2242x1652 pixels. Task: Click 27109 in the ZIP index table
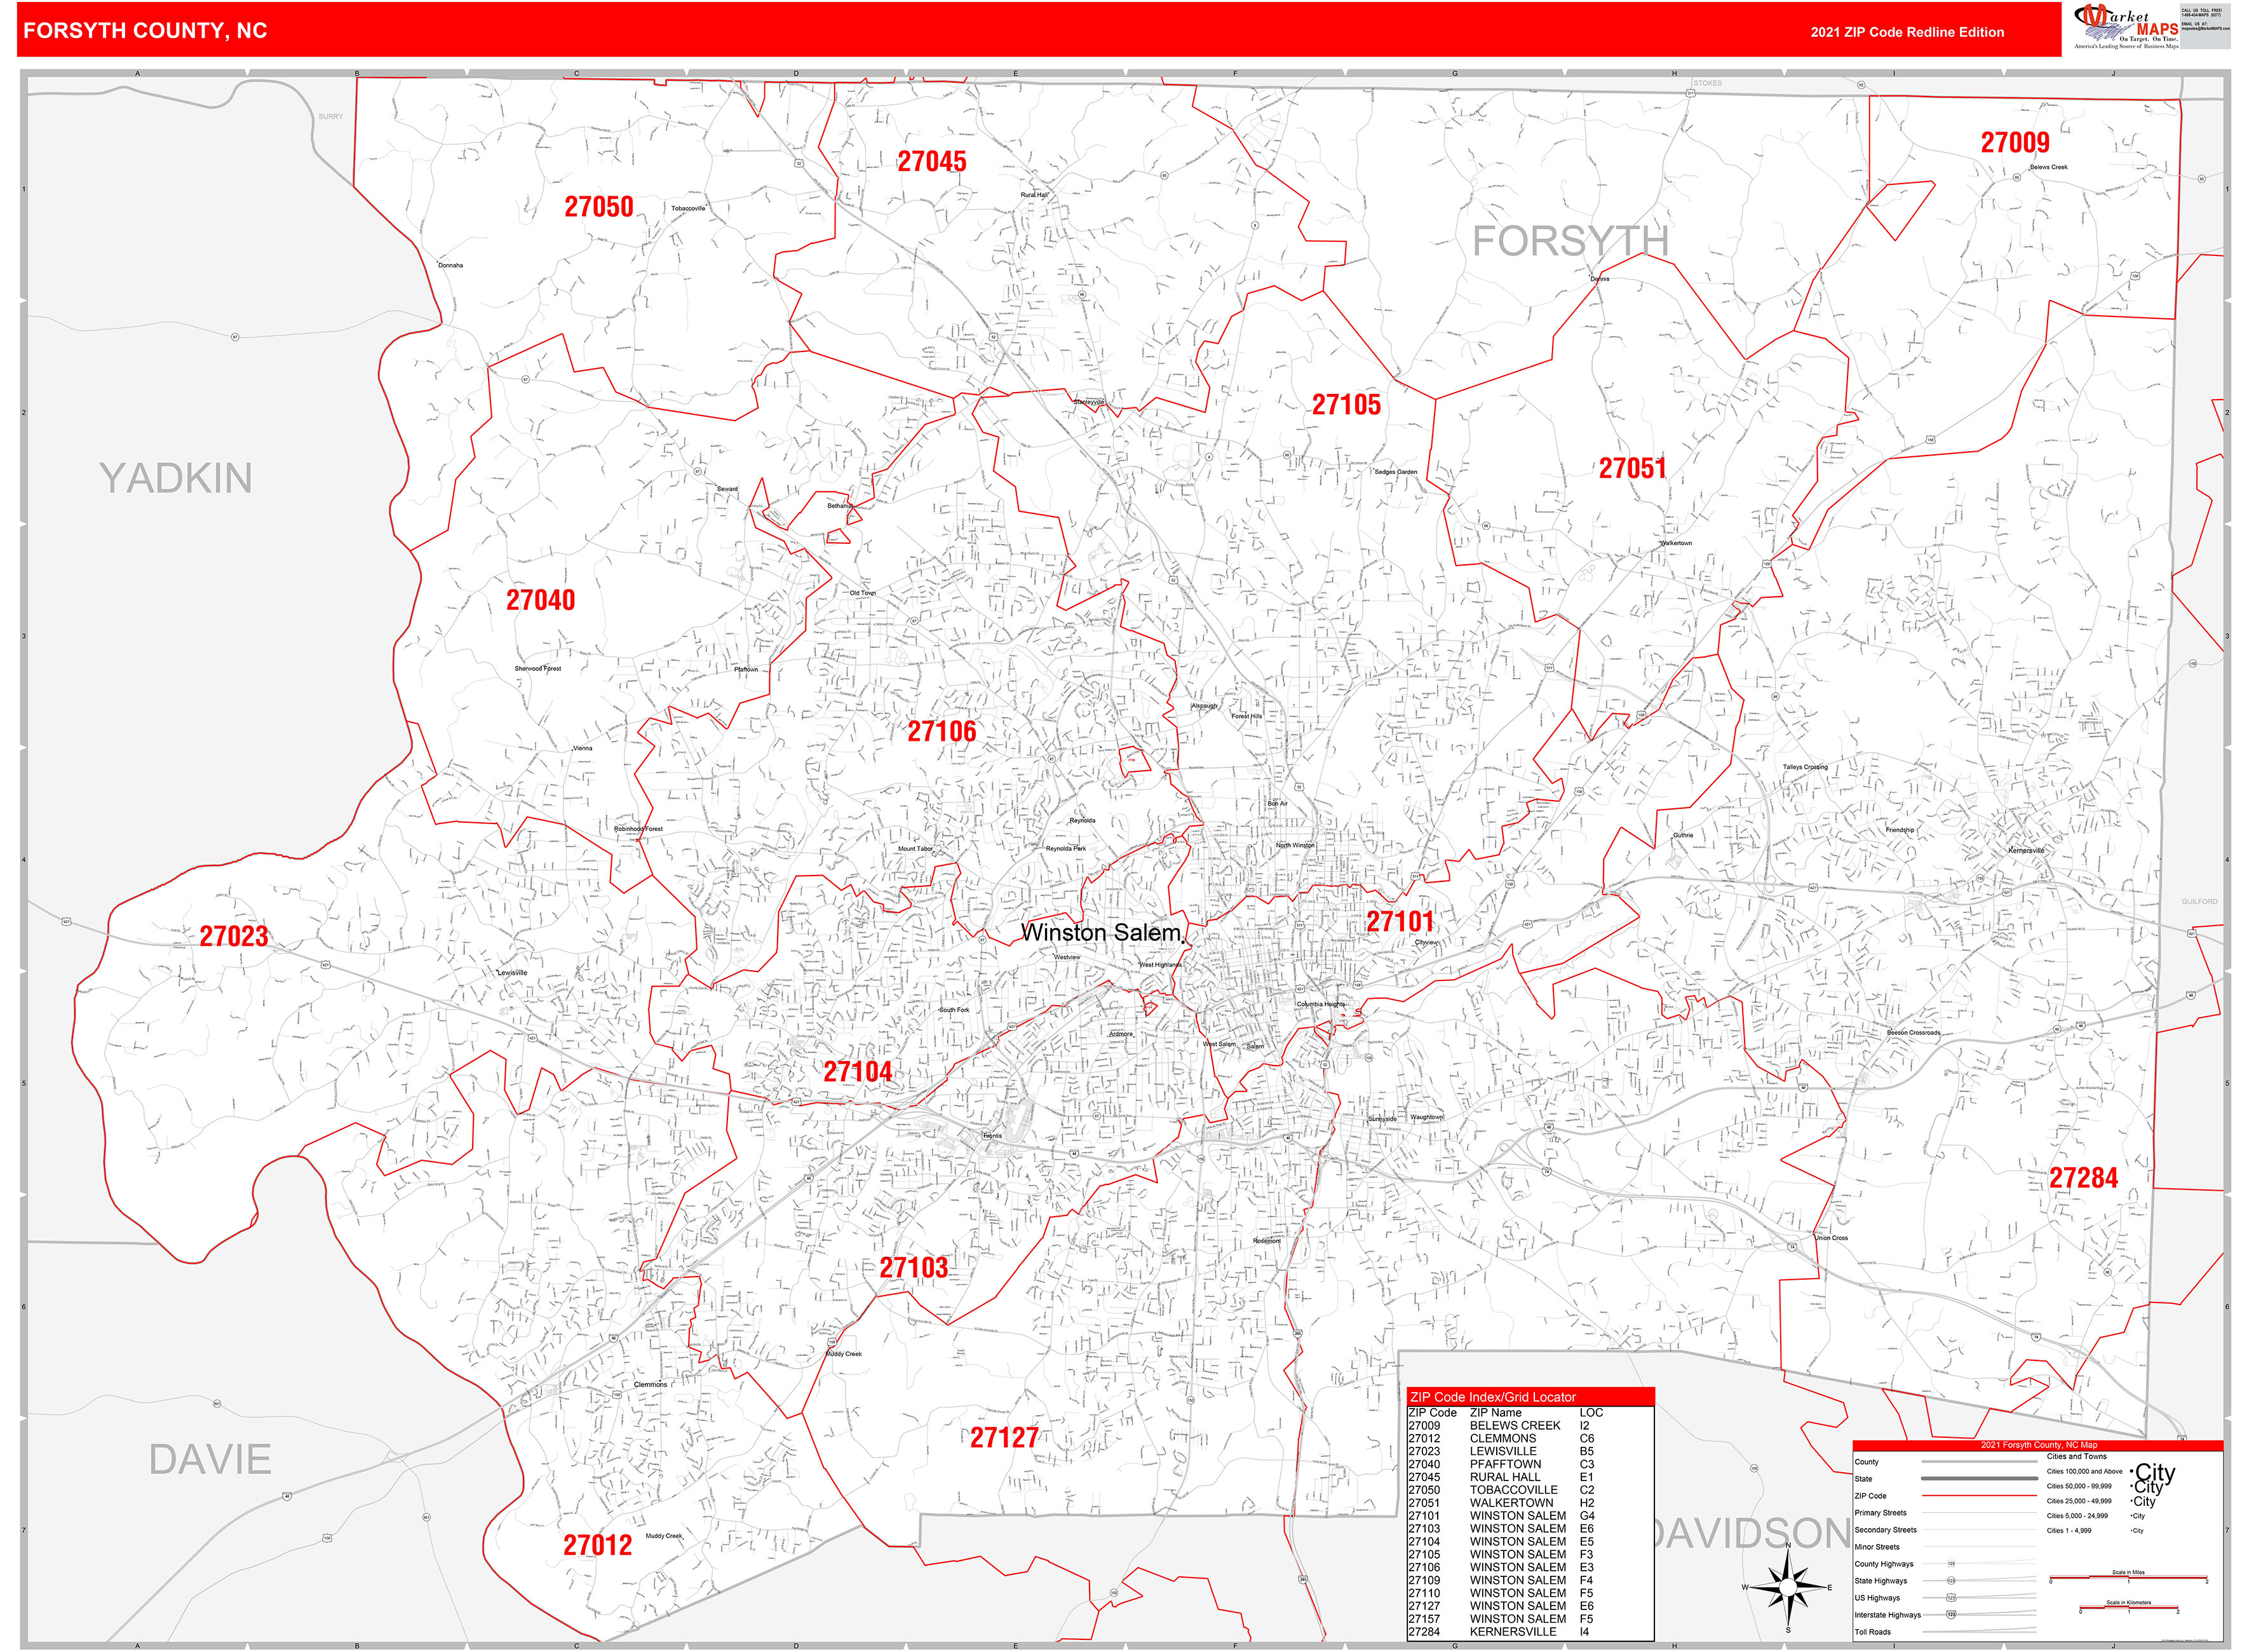pos(1424,1580)
